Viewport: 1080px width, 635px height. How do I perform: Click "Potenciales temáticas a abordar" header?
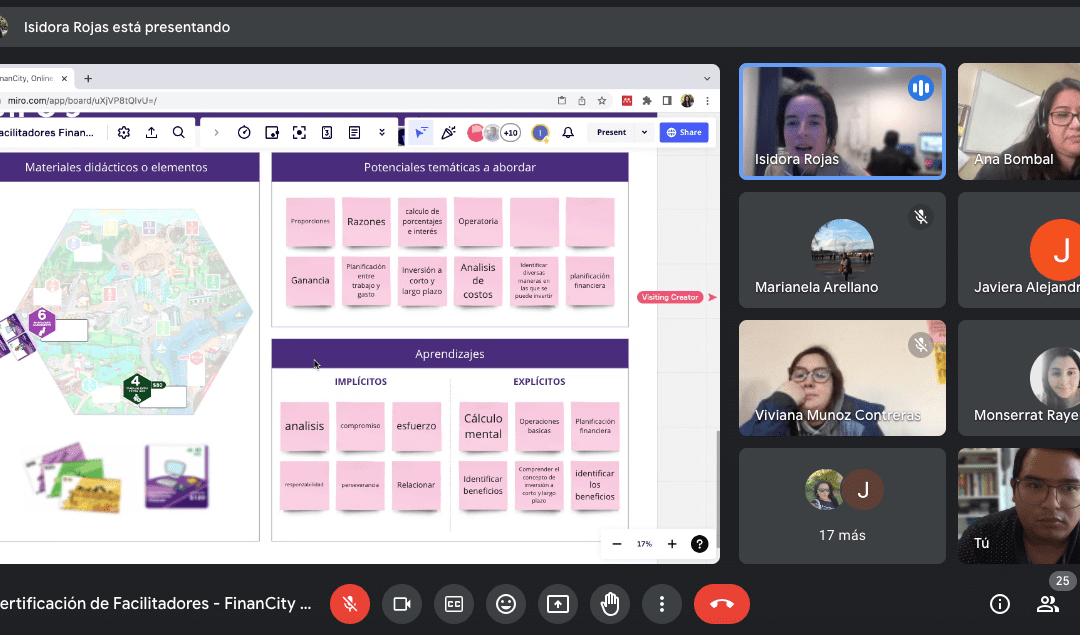(x=450, y=167)
